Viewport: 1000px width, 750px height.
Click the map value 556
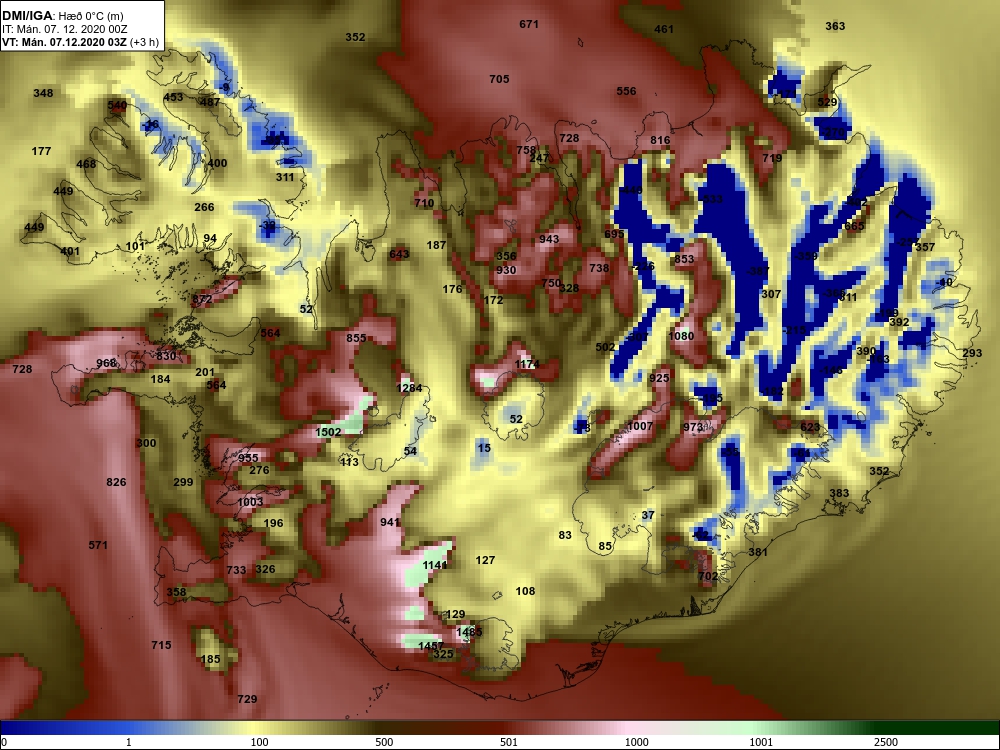click(x=626, y=91)
